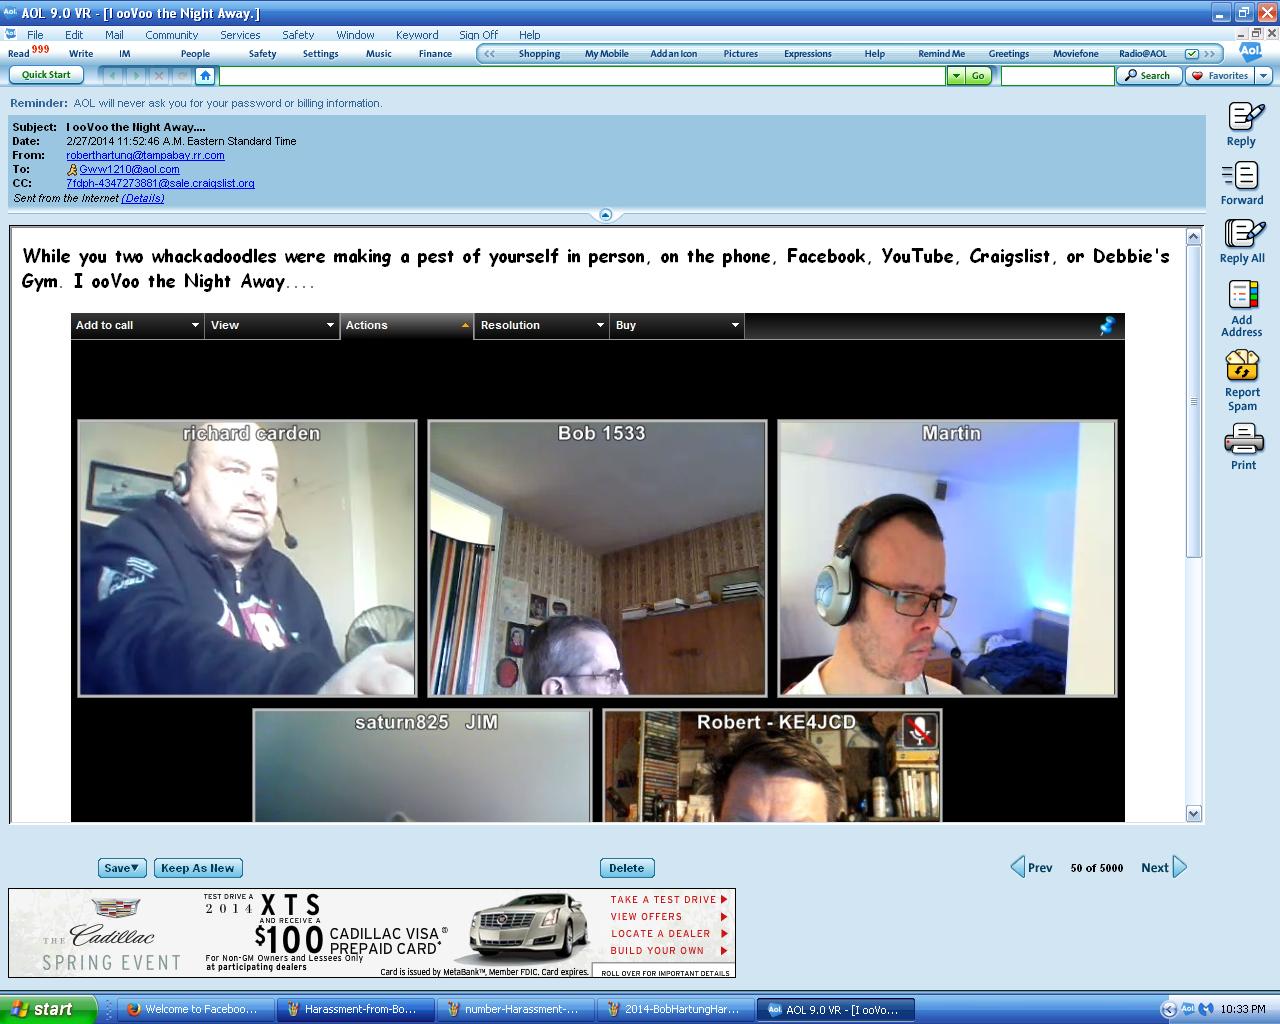The image size is (1280, 1024).
Task: Click the Keep As New button
Action: 198,868
